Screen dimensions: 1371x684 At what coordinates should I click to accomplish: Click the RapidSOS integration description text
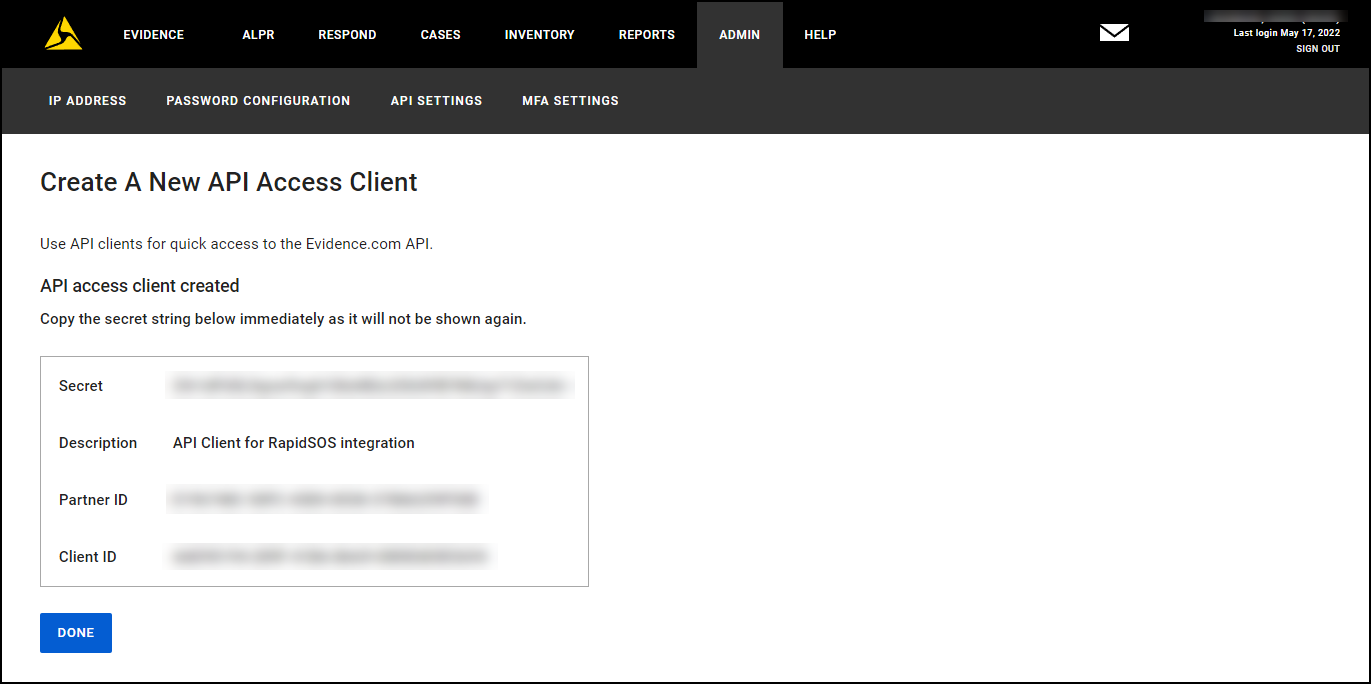[x=293, y=443]
